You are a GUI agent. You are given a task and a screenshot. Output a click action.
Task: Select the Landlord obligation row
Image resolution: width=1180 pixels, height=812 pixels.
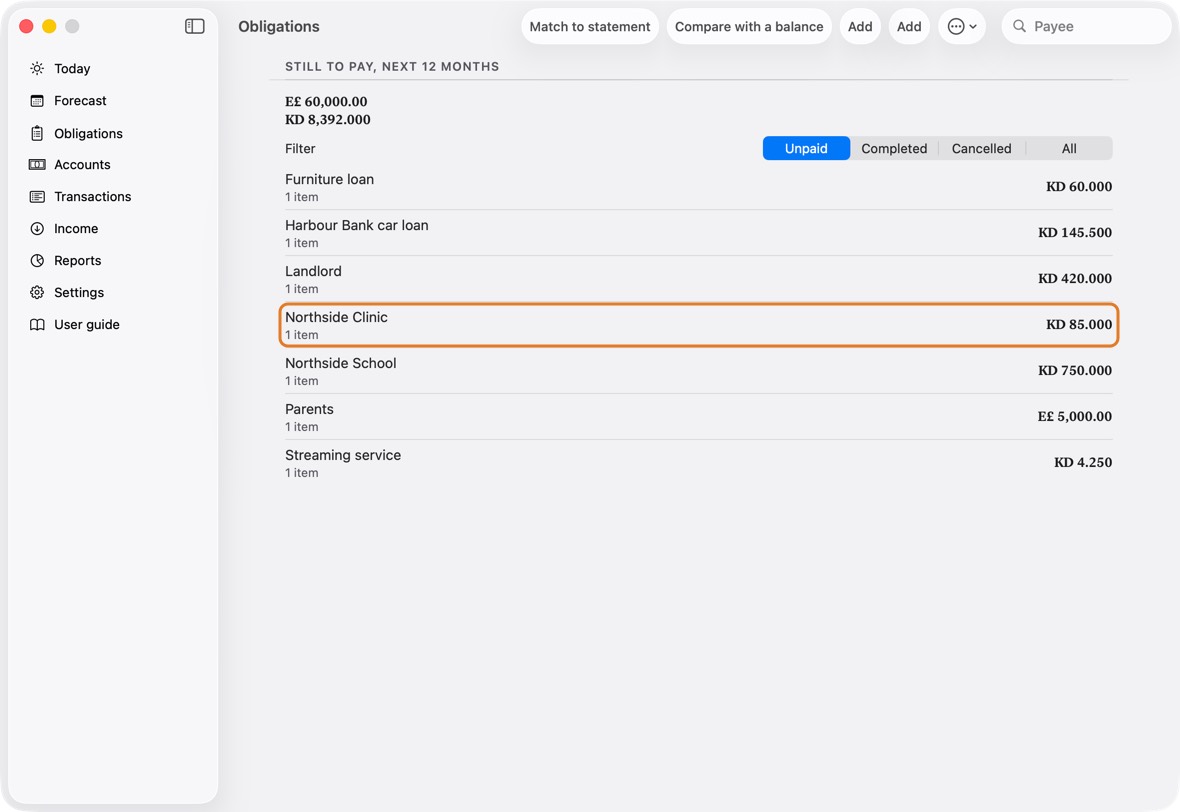coord(698,279)
